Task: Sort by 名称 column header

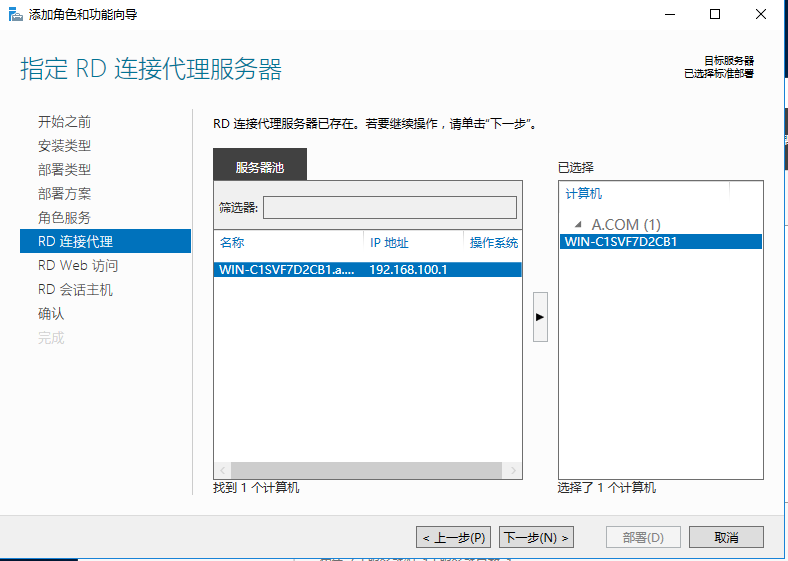Action: 288,243
